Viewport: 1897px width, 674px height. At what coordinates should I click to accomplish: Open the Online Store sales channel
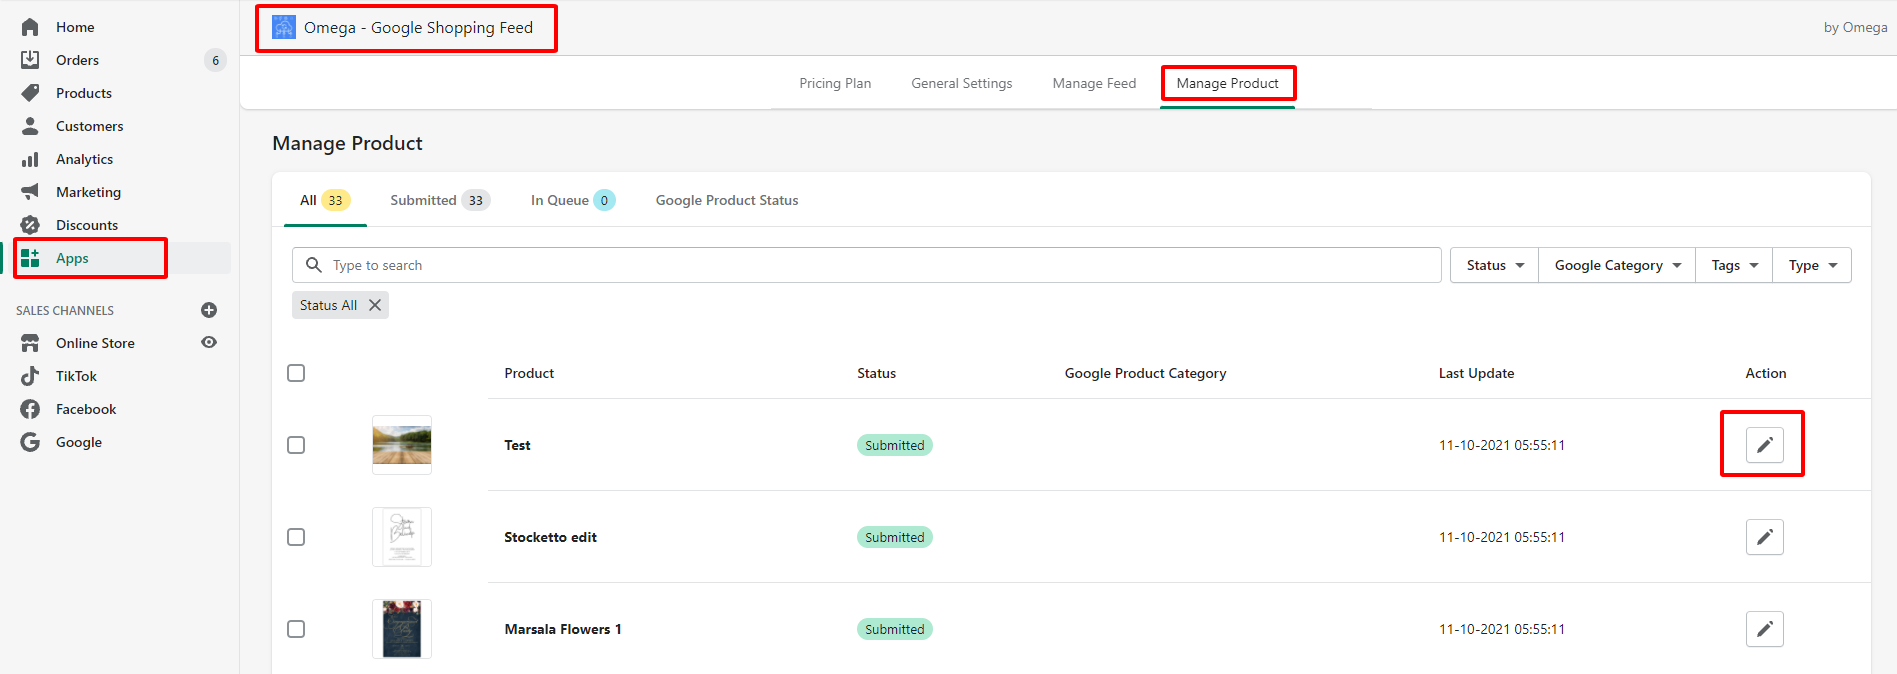point(95,343)
